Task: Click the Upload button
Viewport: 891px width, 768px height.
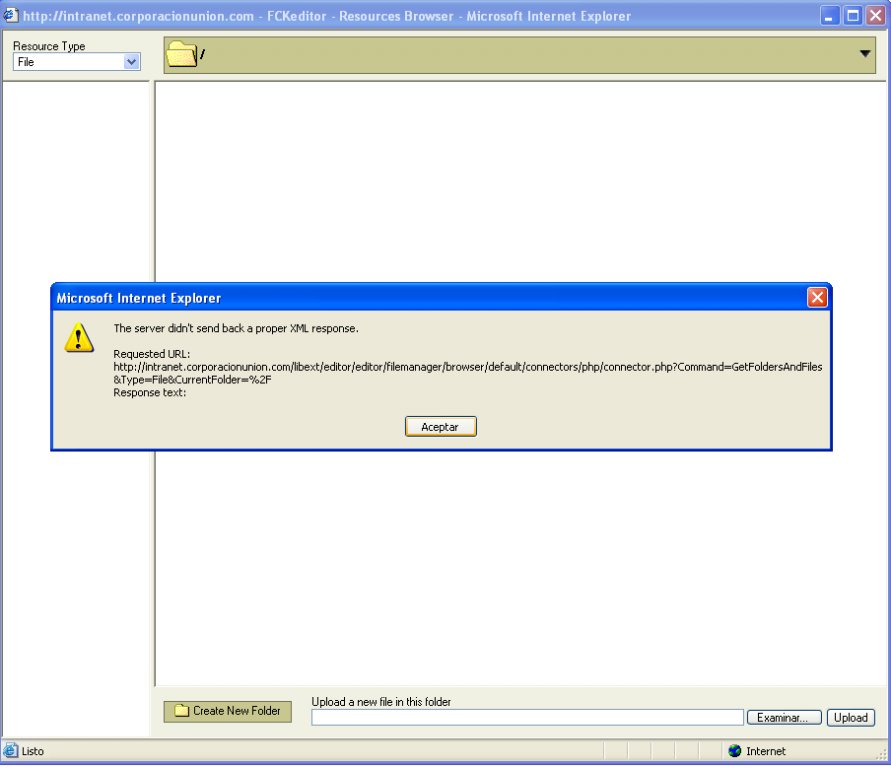Action: coord(851,717)
